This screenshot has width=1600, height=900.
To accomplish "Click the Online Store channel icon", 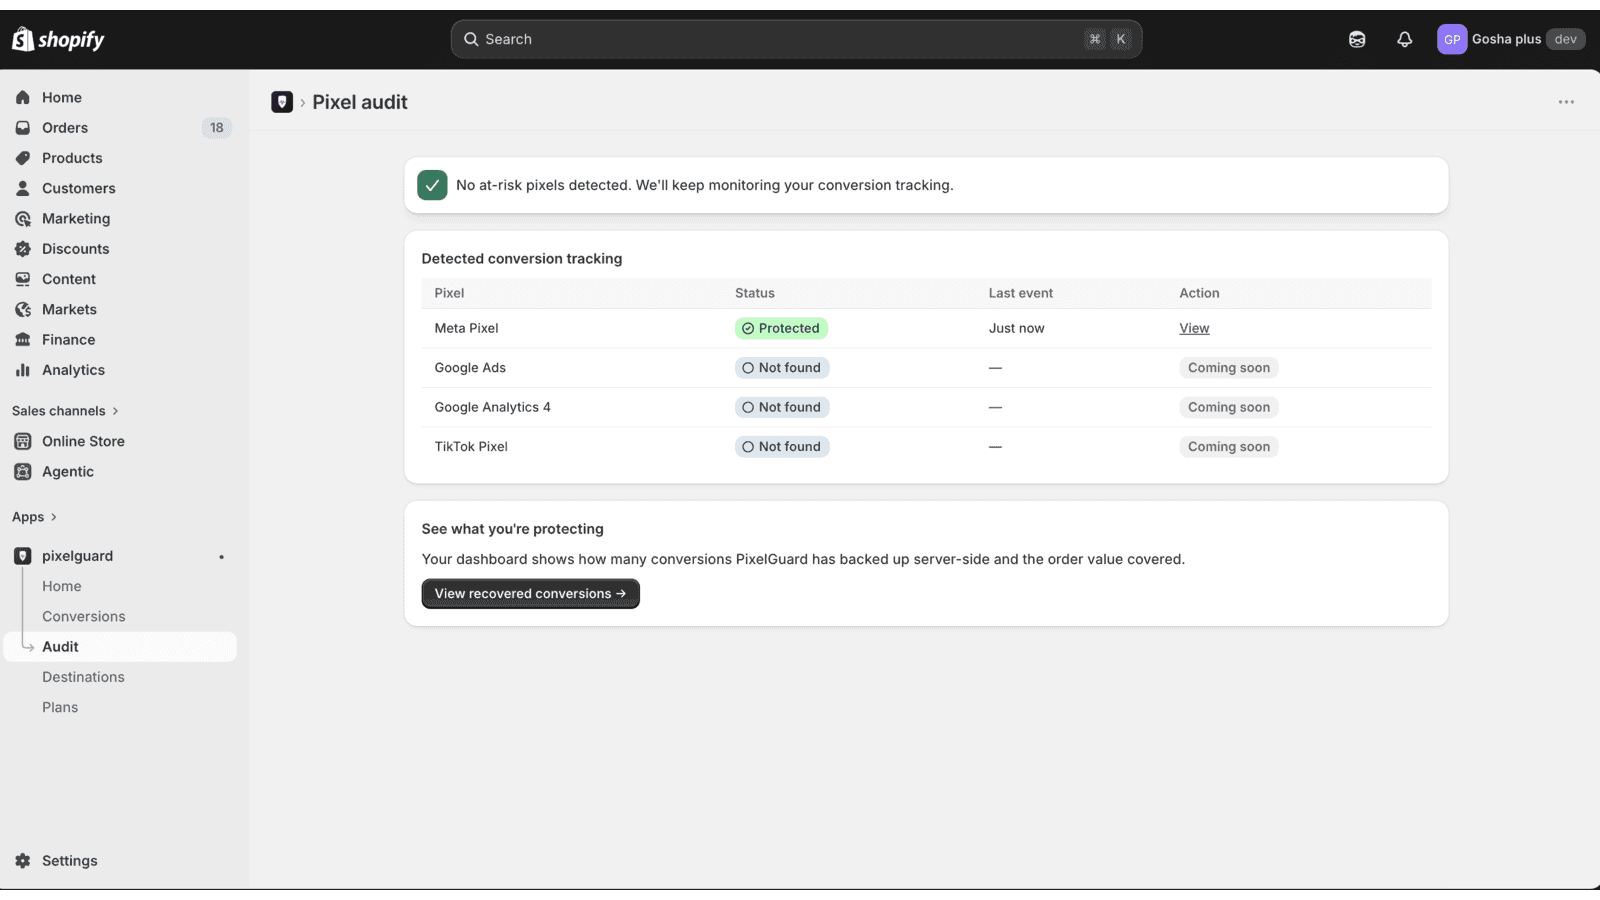I will [x=23, y=441].
